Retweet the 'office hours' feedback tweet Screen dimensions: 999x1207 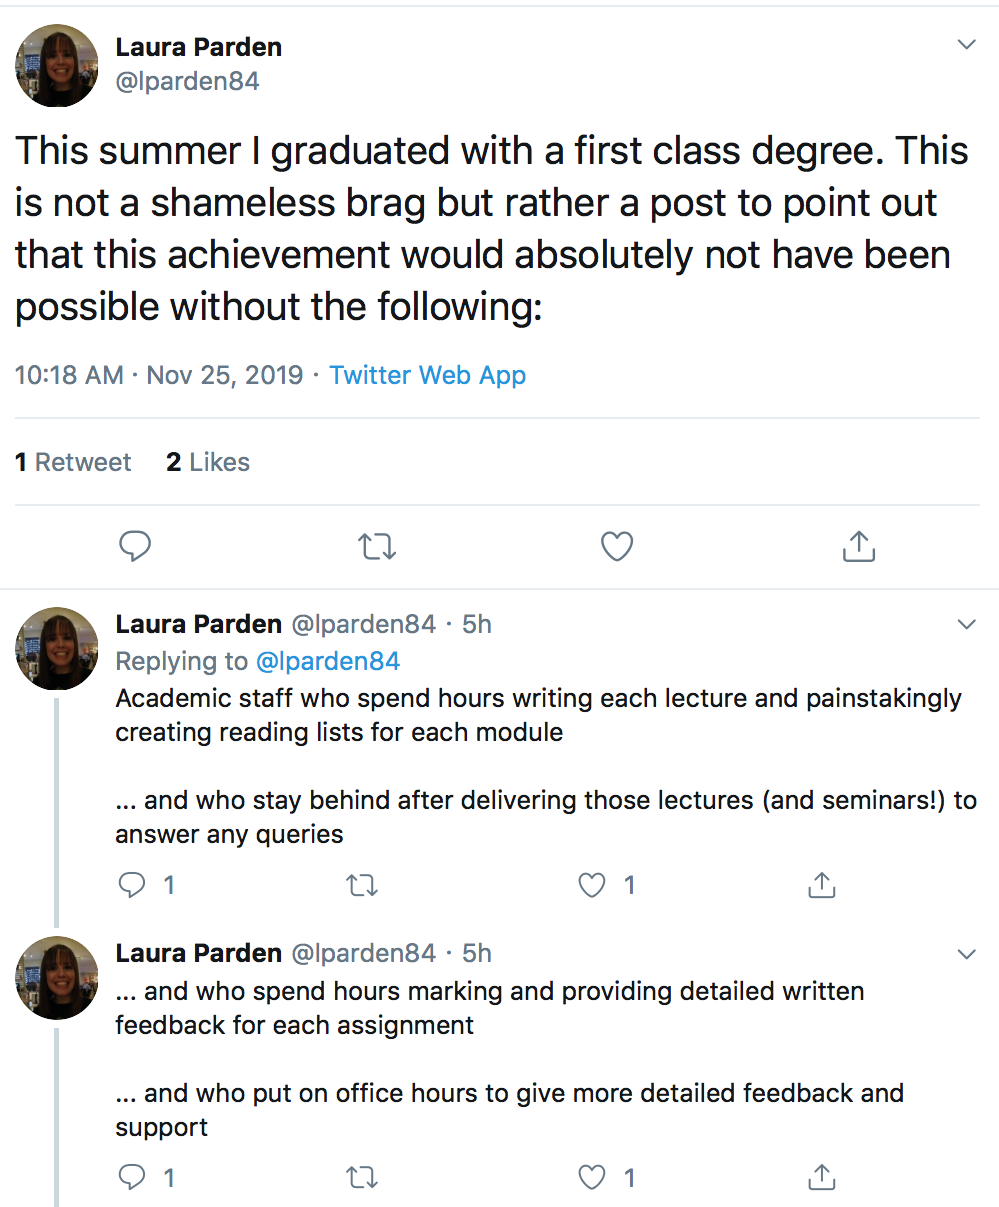point(362,1178)
